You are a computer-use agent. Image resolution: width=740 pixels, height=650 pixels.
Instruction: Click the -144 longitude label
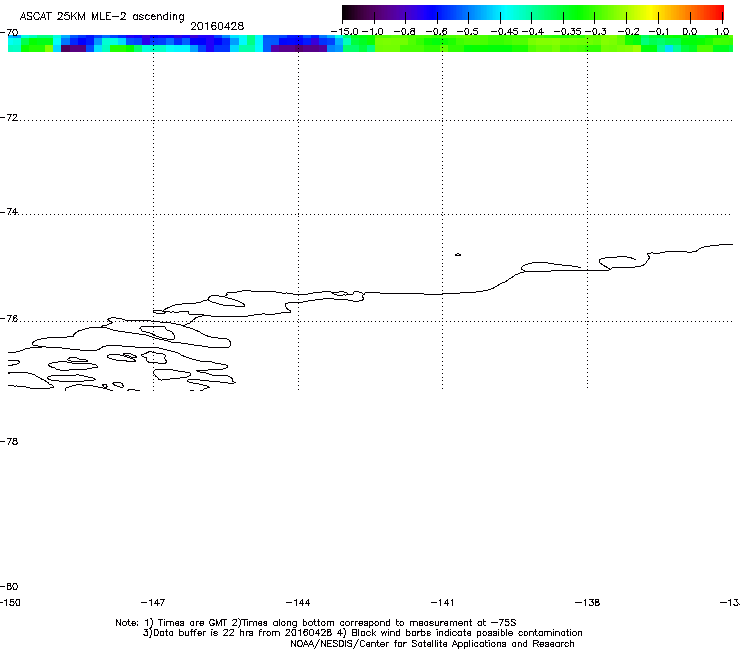coord(298,603)
